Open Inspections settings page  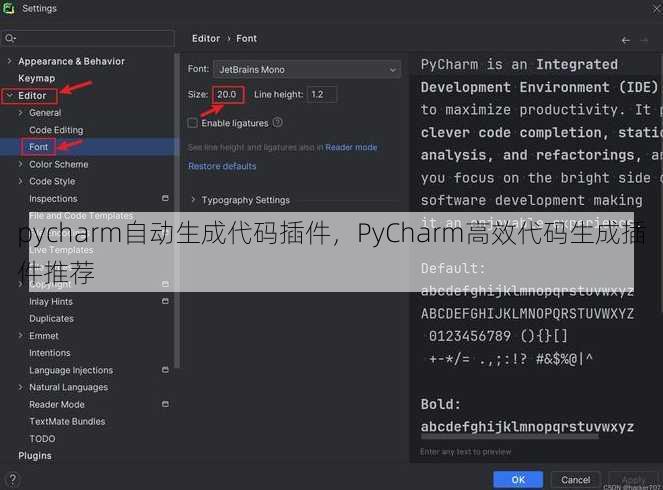click(53, 198)
